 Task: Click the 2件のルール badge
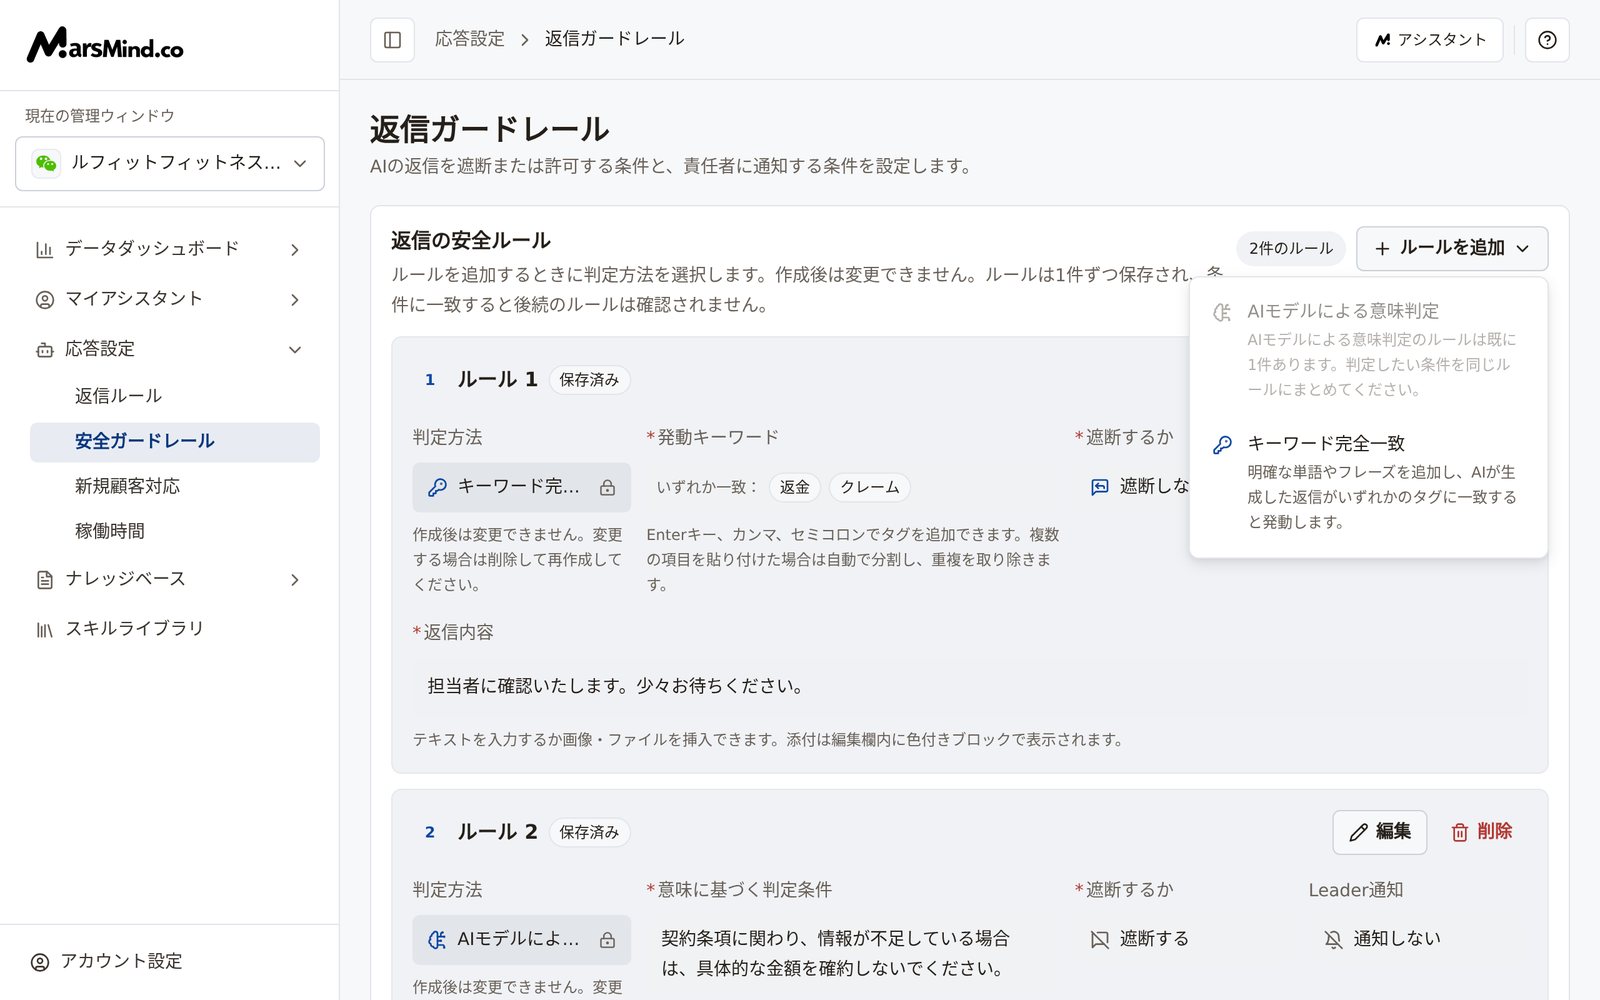(1290, 248)
